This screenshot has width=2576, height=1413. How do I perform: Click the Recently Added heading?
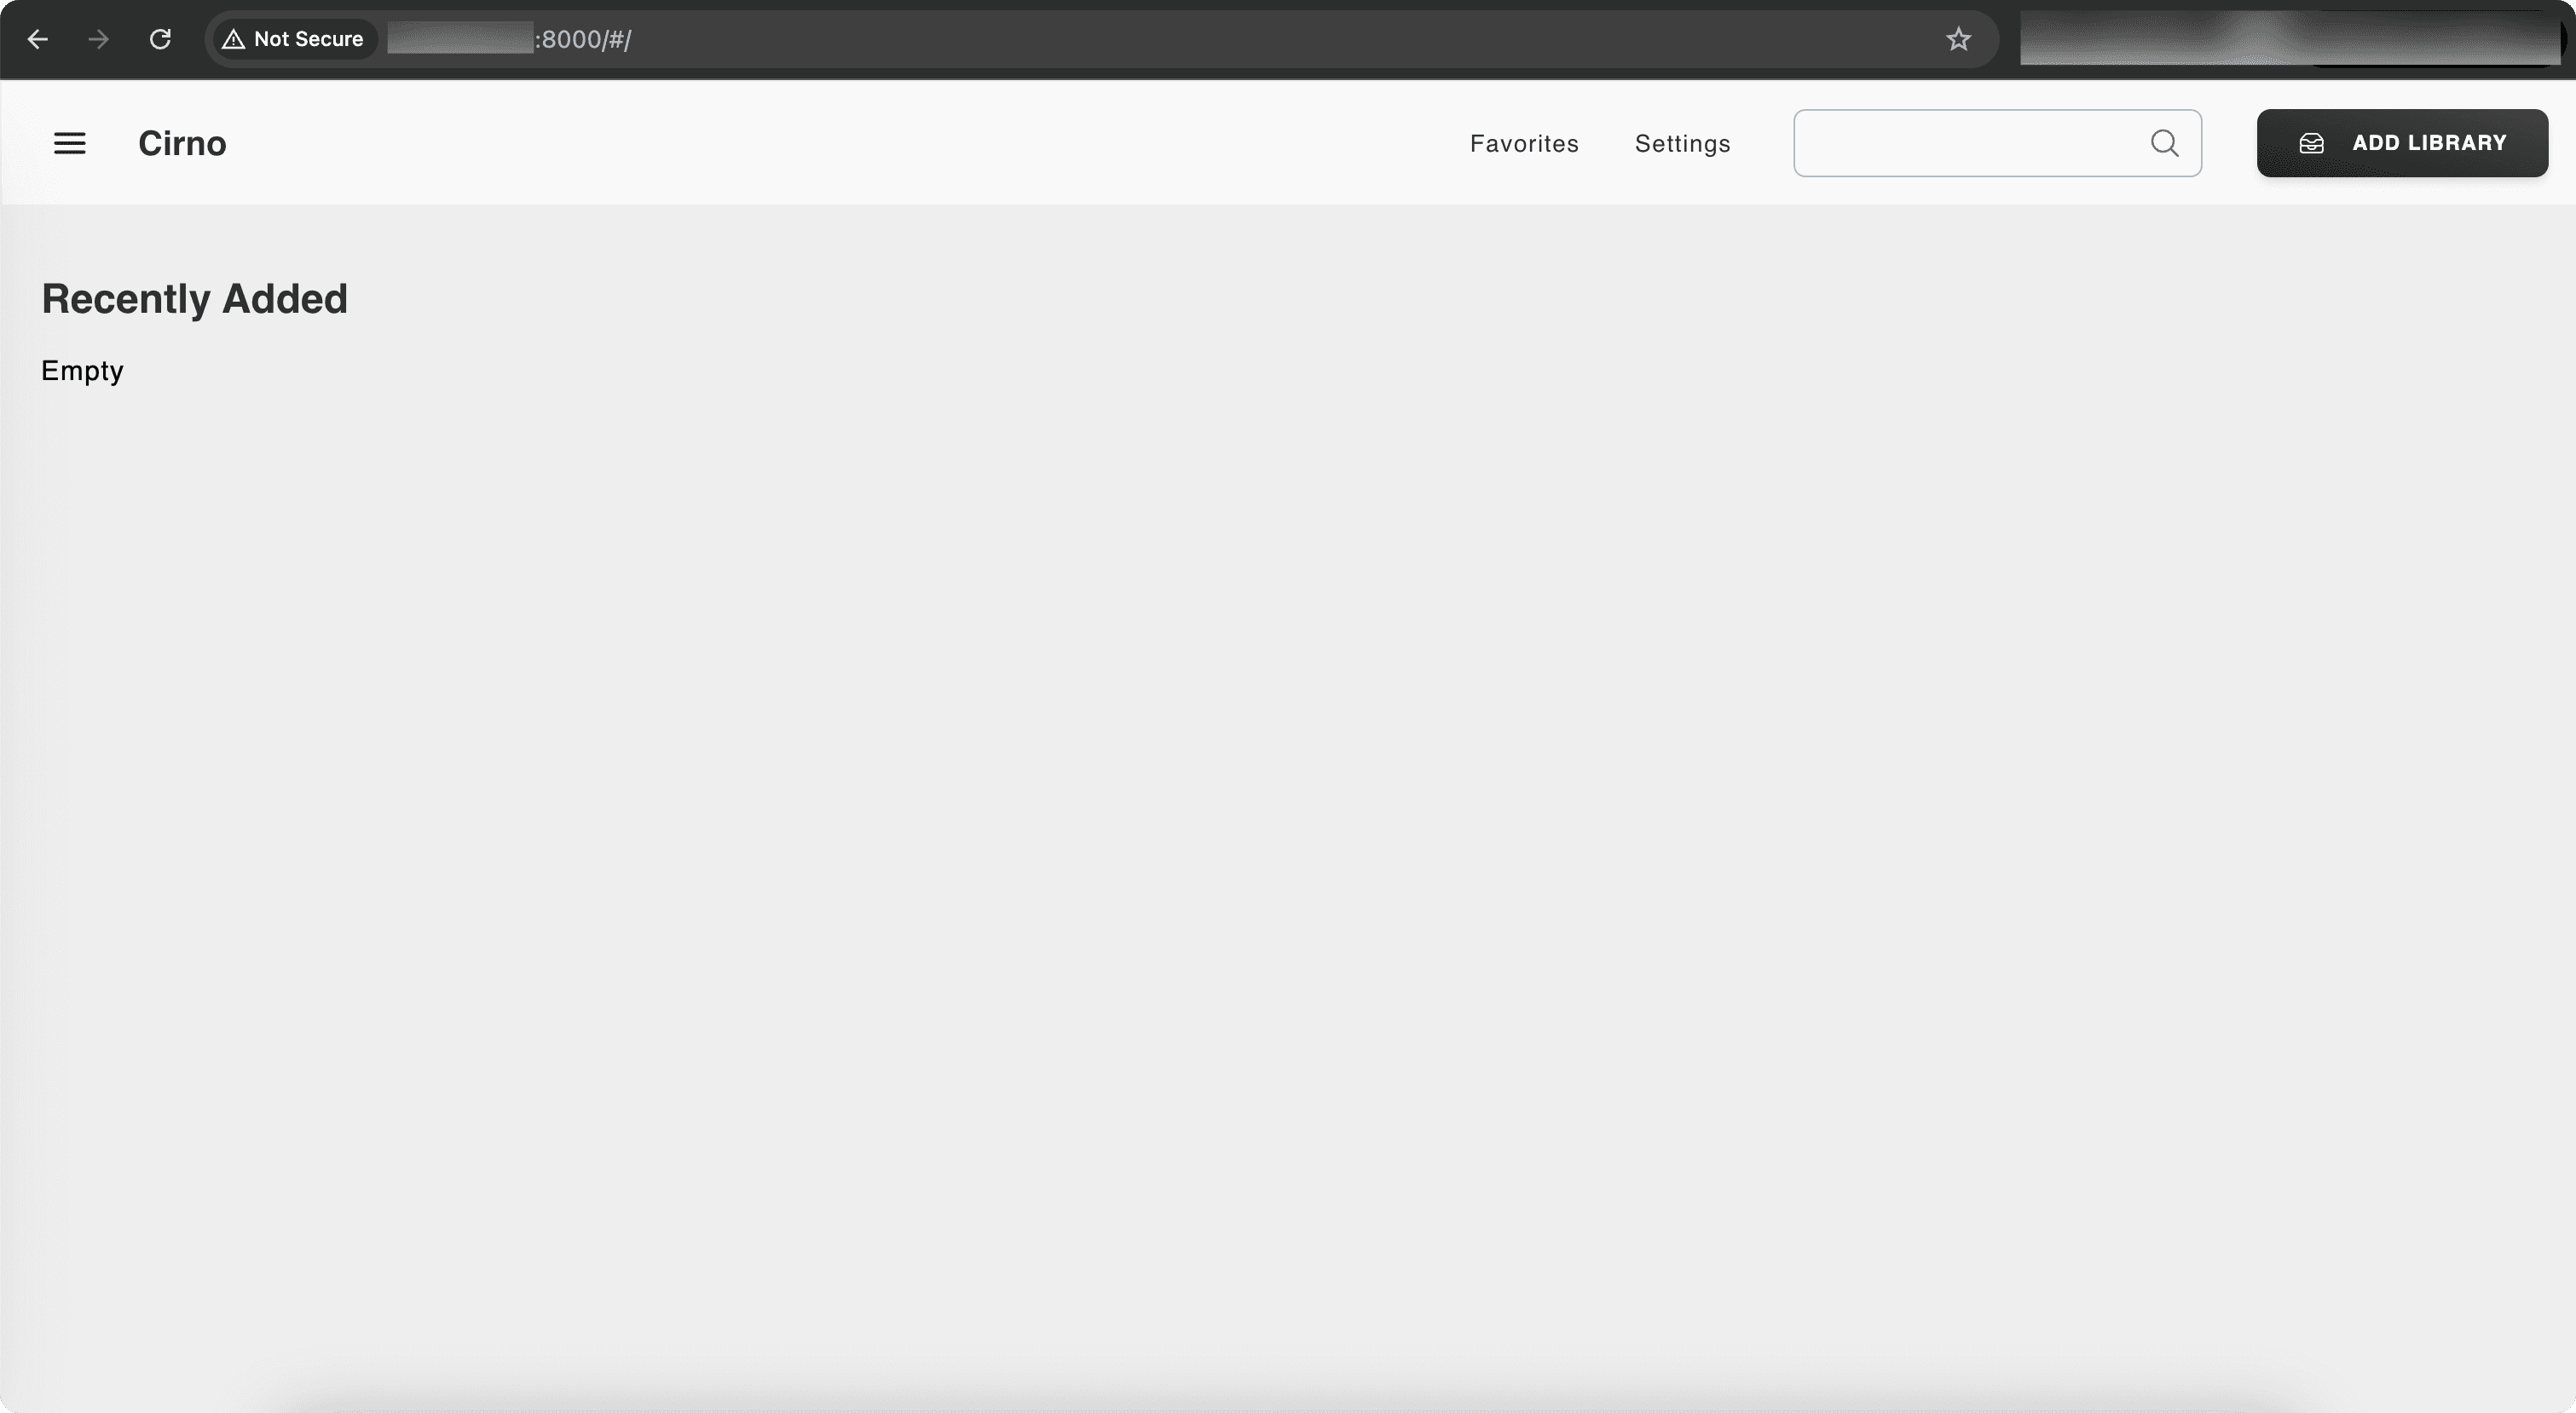point(194,298)
